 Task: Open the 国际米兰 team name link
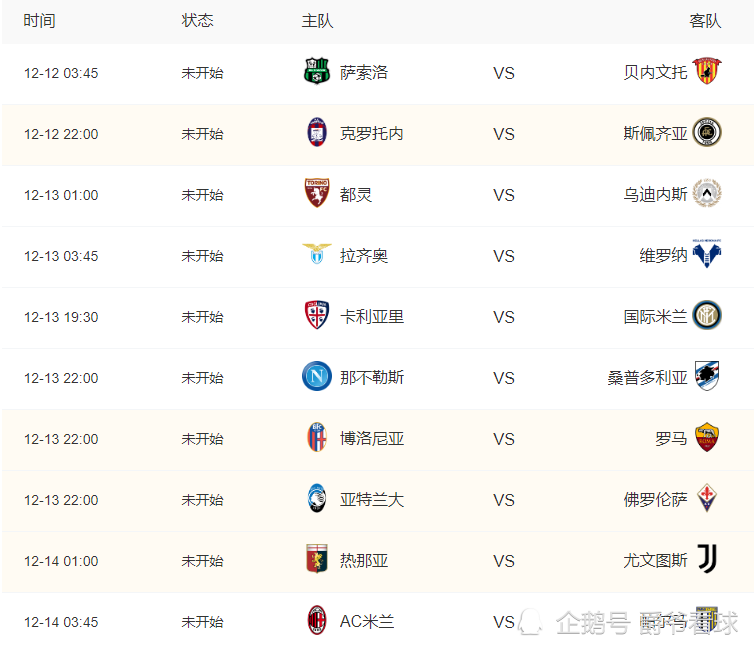pos(655,317)
